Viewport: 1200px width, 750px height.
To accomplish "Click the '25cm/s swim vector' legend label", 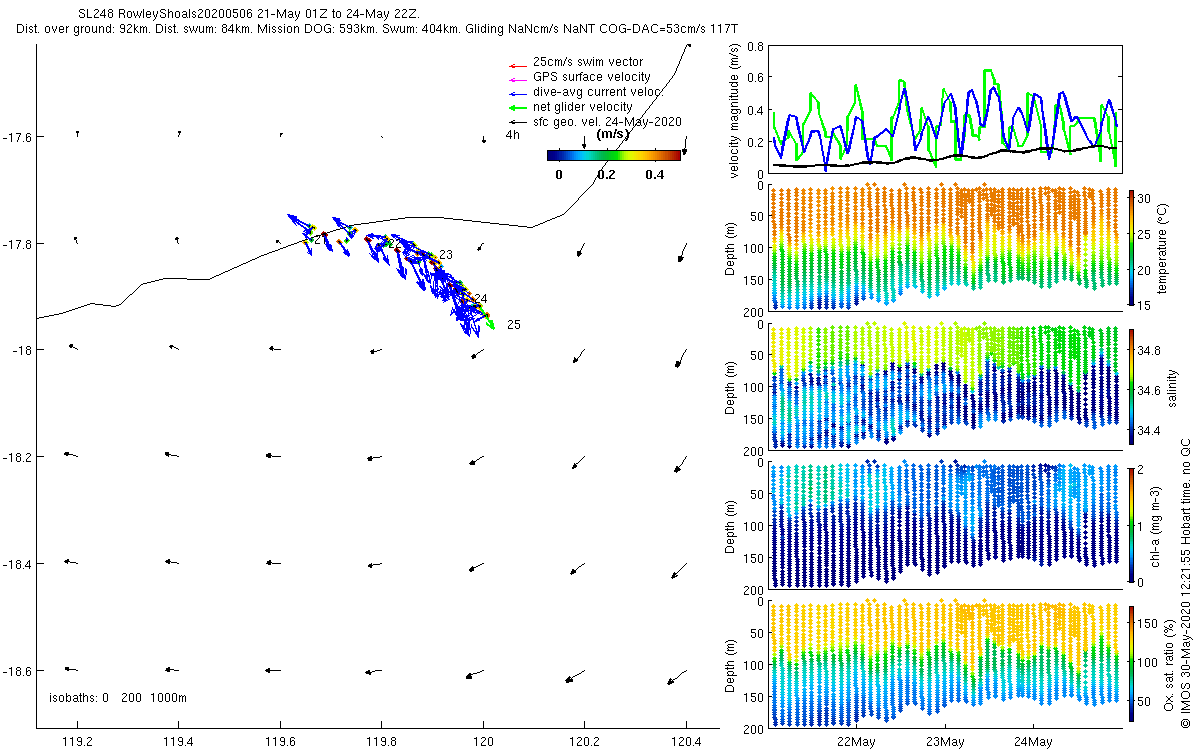I will (588, 62).
